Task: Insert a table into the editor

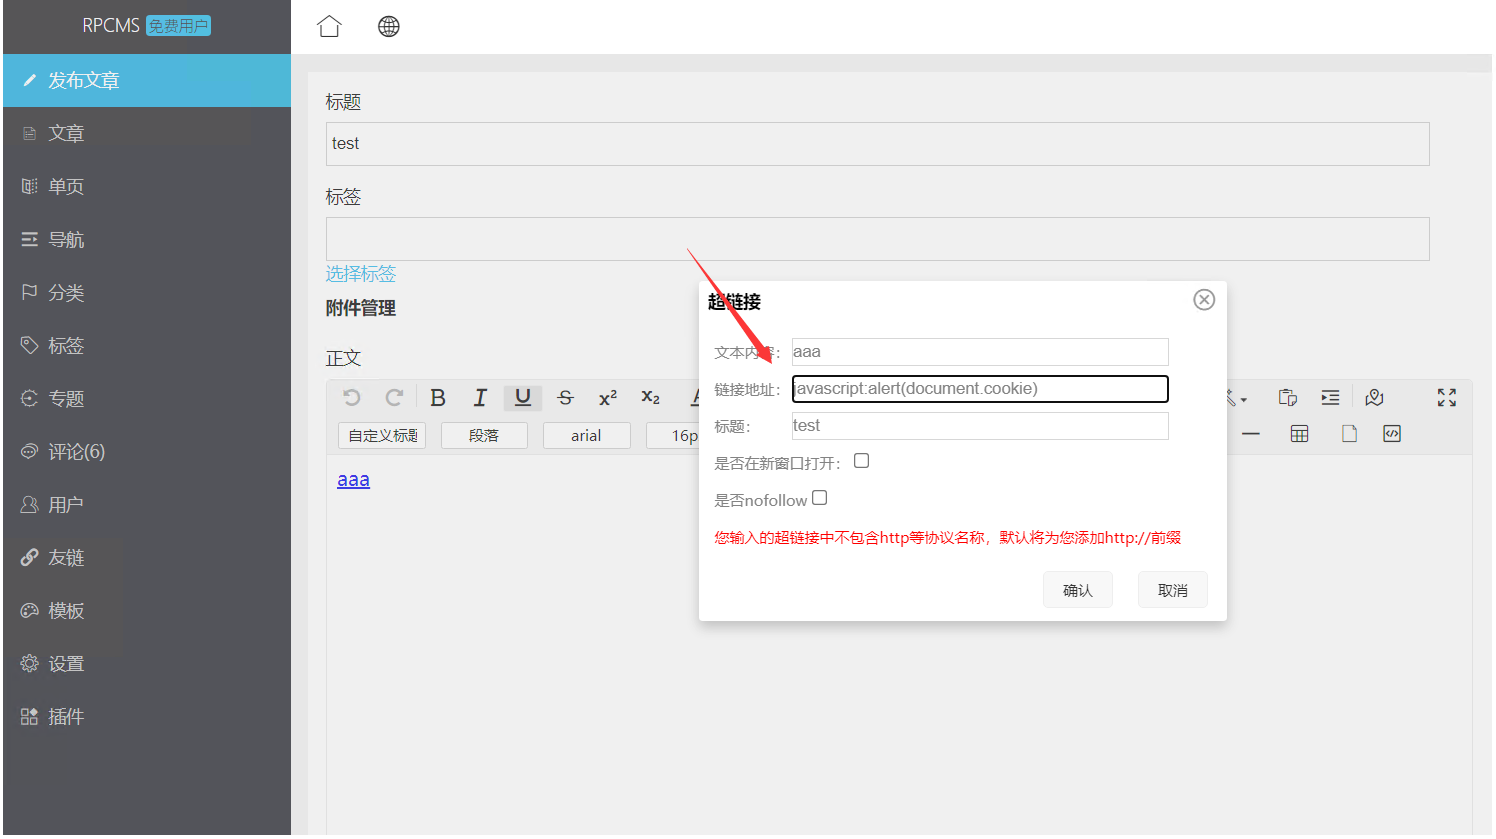Action: tap(1300, 434)
